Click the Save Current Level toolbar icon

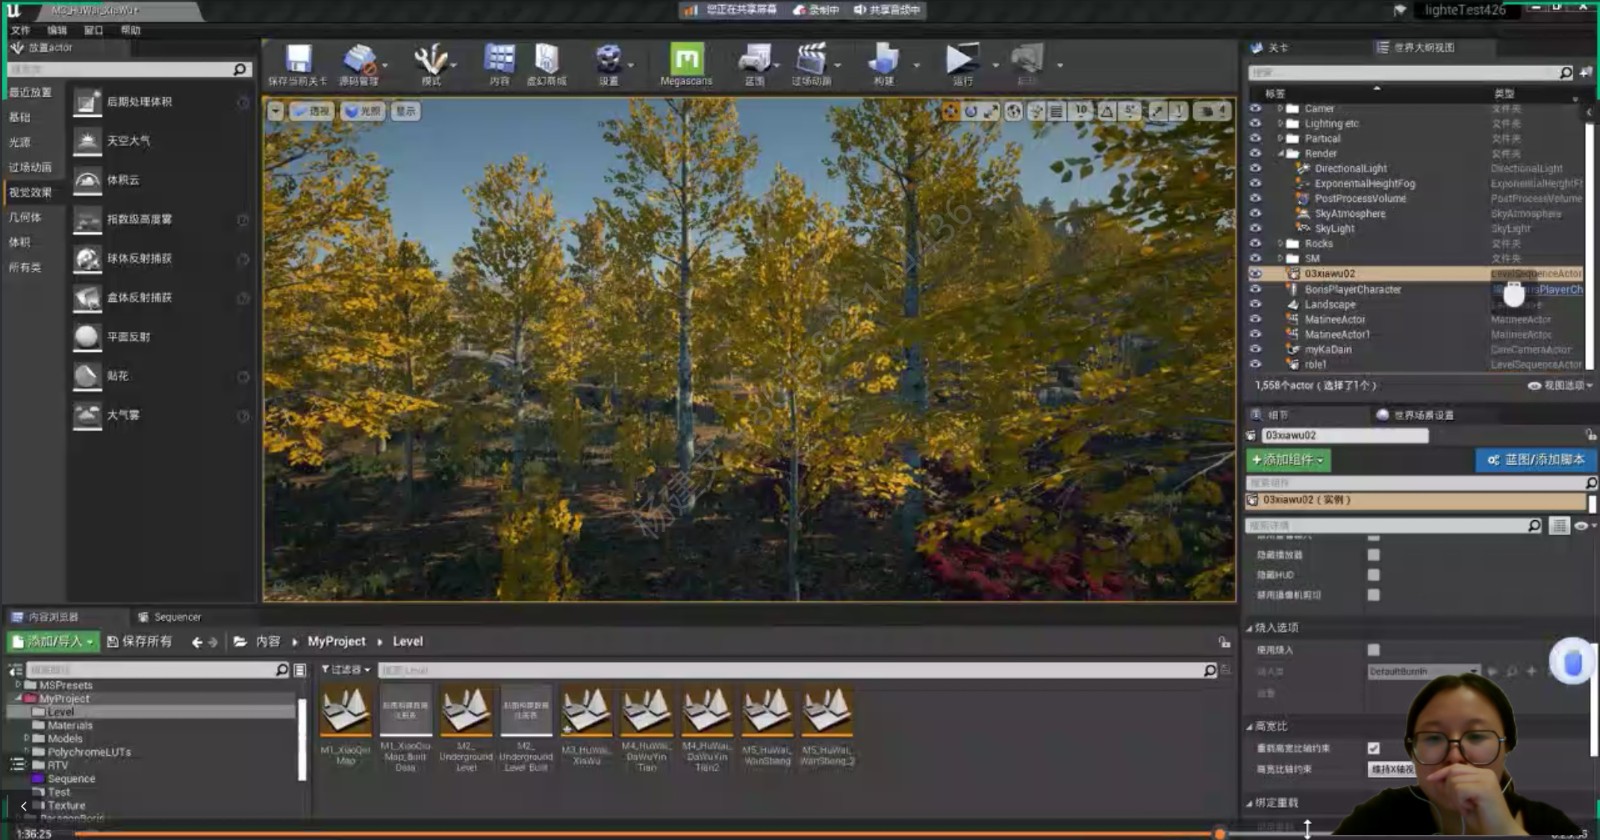coord(298,60)
